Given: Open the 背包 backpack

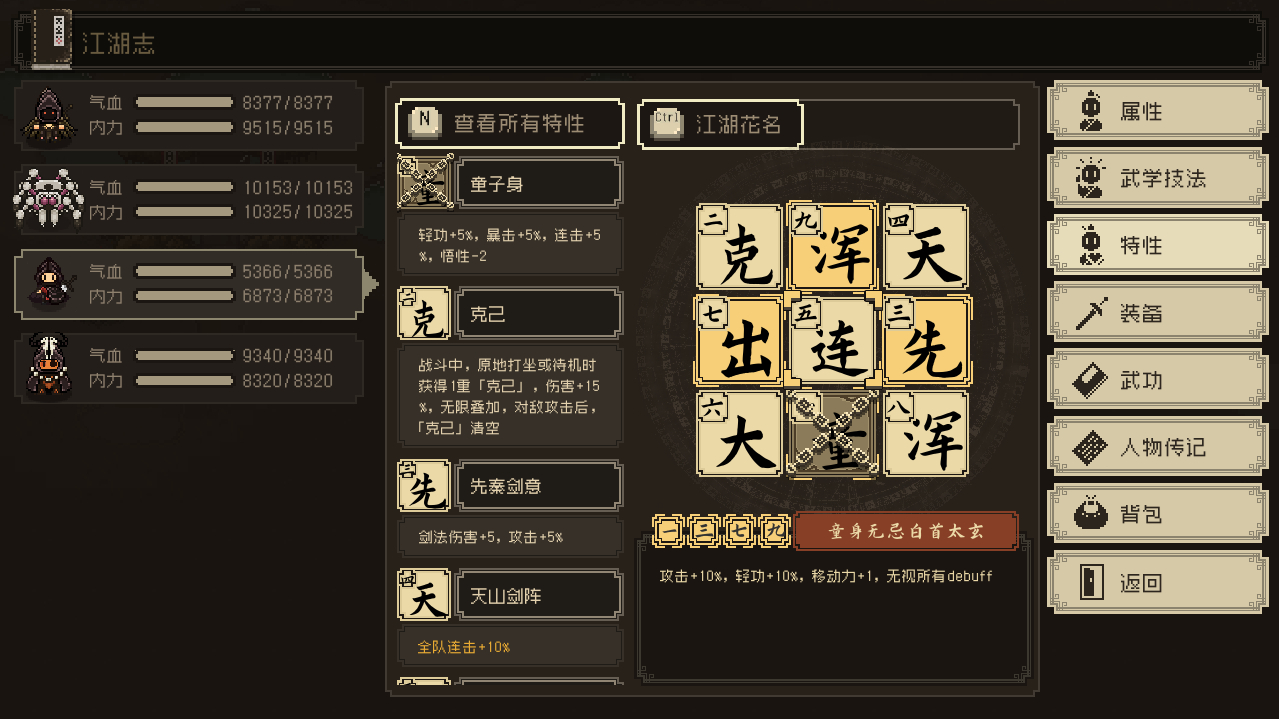Looking at the screenshot, I should (x=1156, y=515).
